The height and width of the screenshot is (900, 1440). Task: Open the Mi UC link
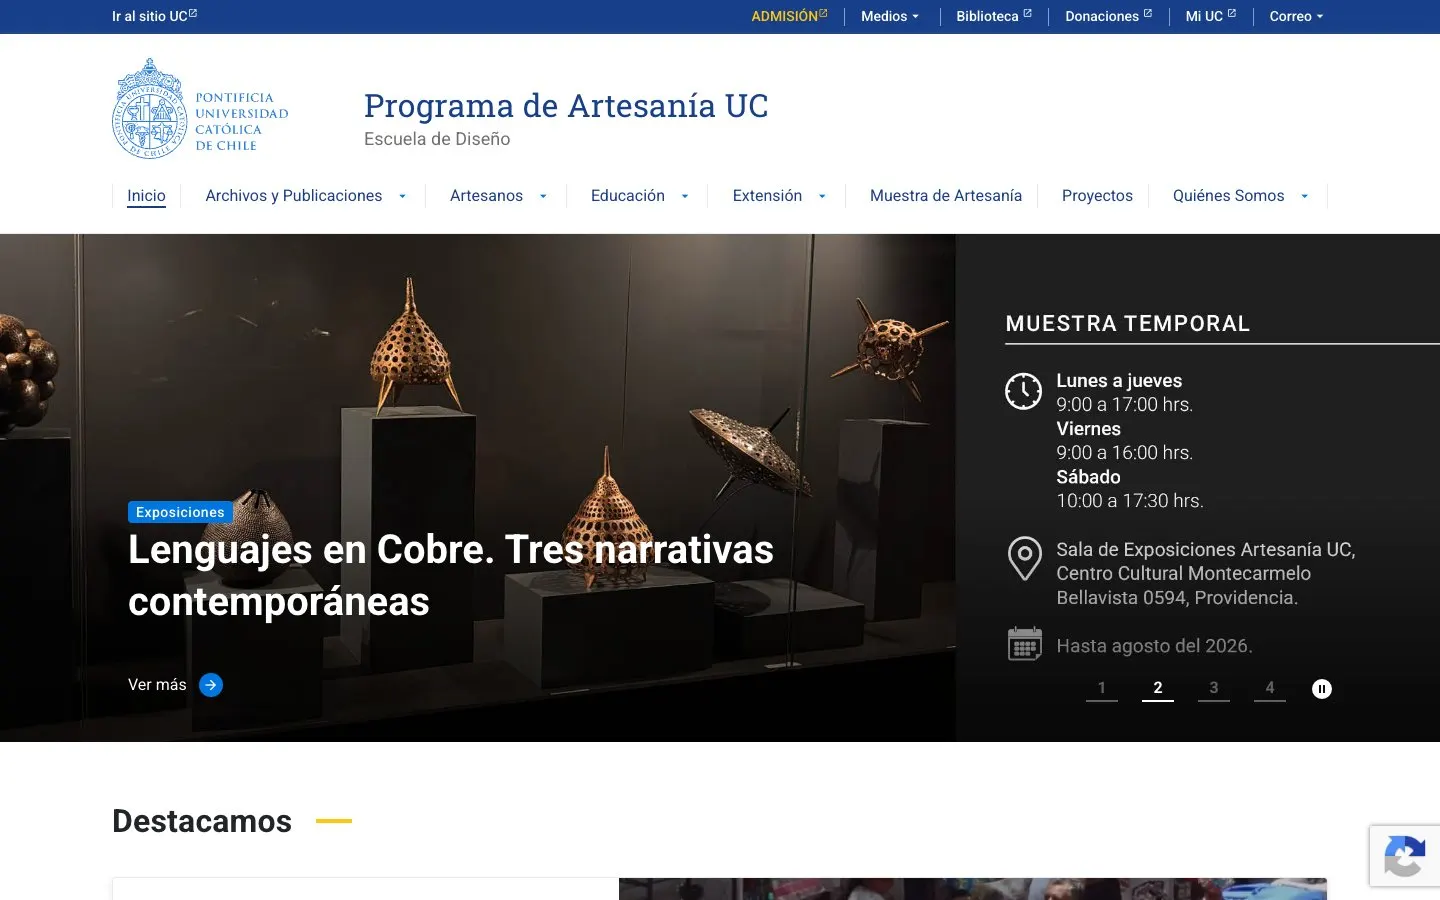coord(1211,16)
